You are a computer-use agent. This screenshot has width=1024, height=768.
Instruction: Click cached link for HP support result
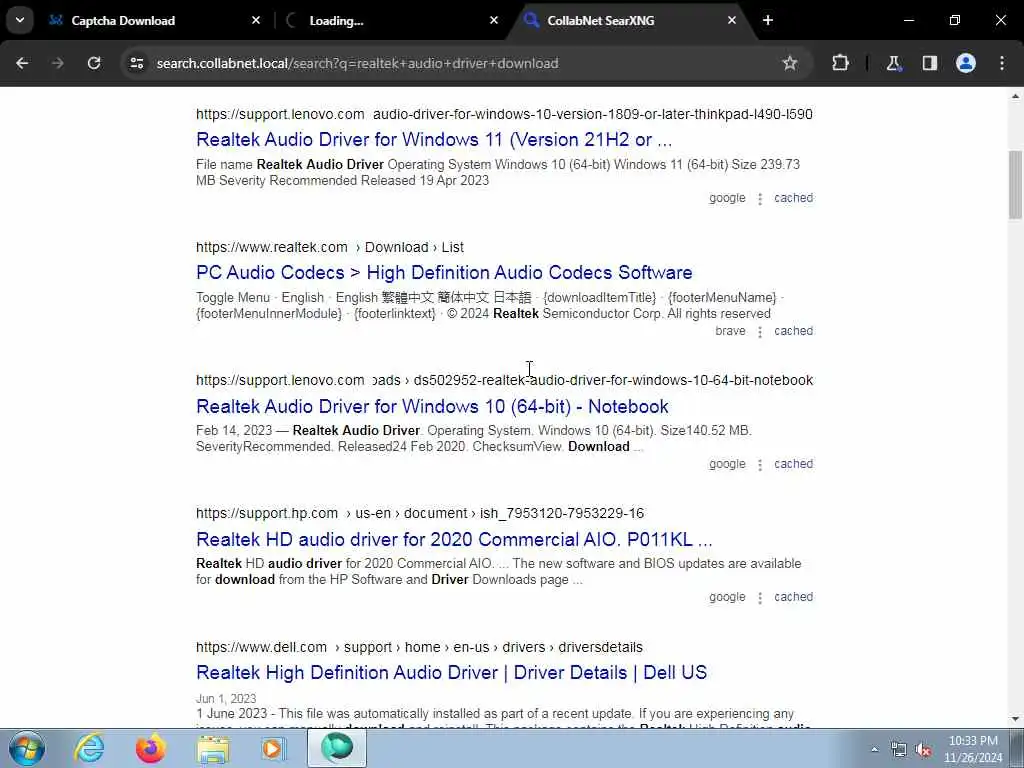click(x=793, y=597)
